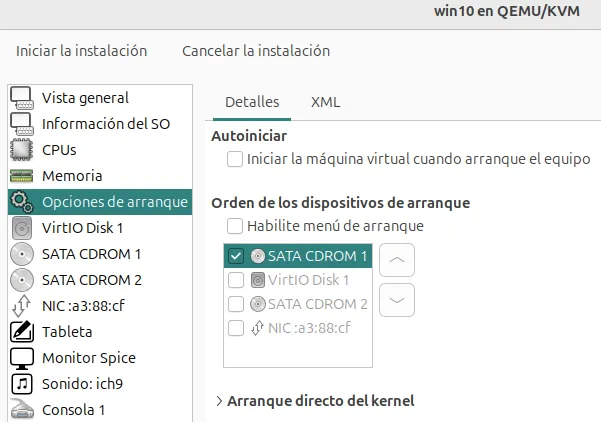Click the Vista general computer icon

click(x=22, y=98)
